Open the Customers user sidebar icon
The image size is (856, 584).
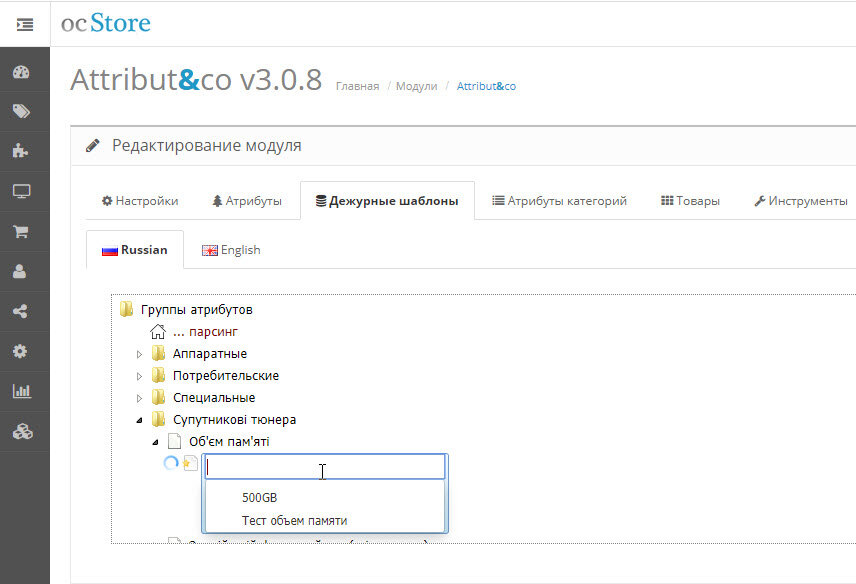(20, 271)
